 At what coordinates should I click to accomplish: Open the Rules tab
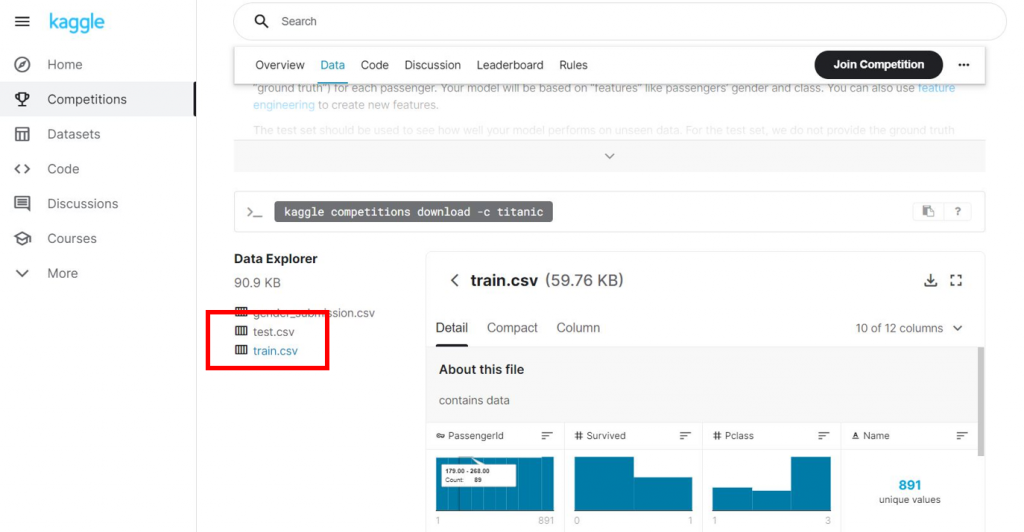[x=573, y=65]
